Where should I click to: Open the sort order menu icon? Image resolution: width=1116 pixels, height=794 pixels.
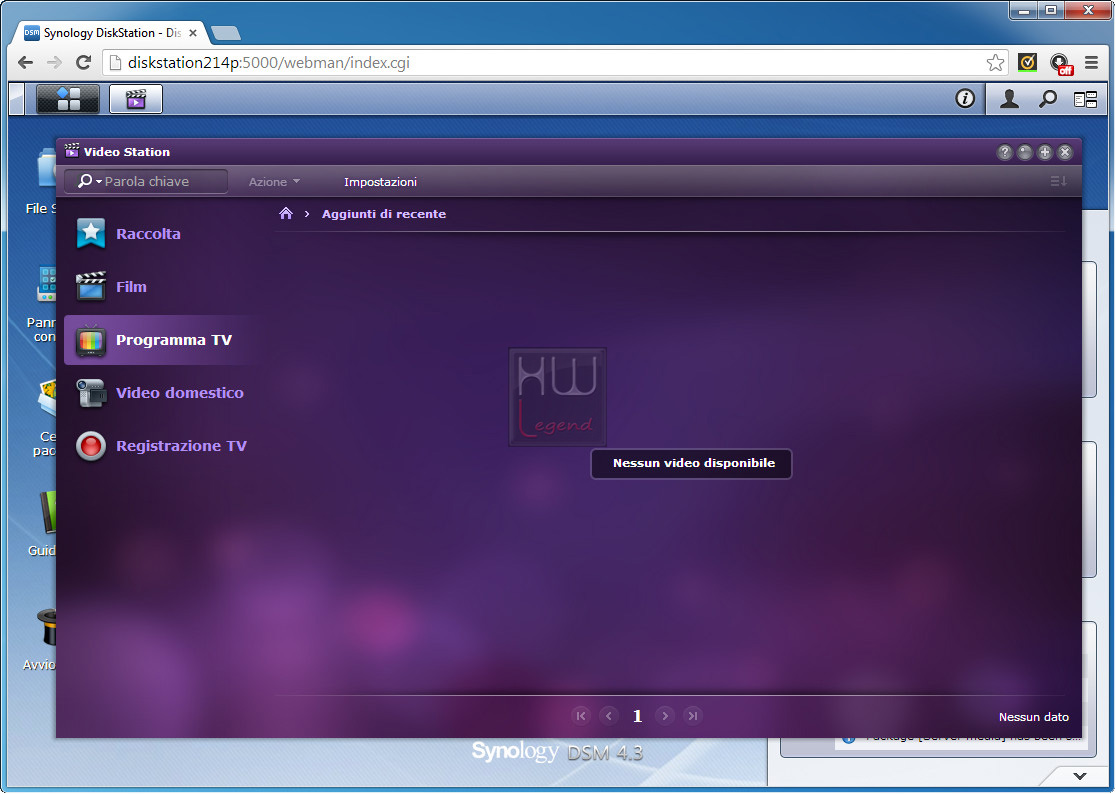coord(1058,181)
